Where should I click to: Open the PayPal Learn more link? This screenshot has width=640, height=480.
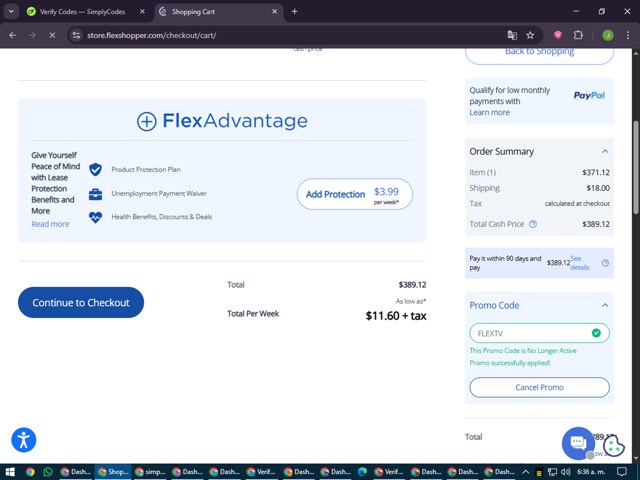(489, 113)
